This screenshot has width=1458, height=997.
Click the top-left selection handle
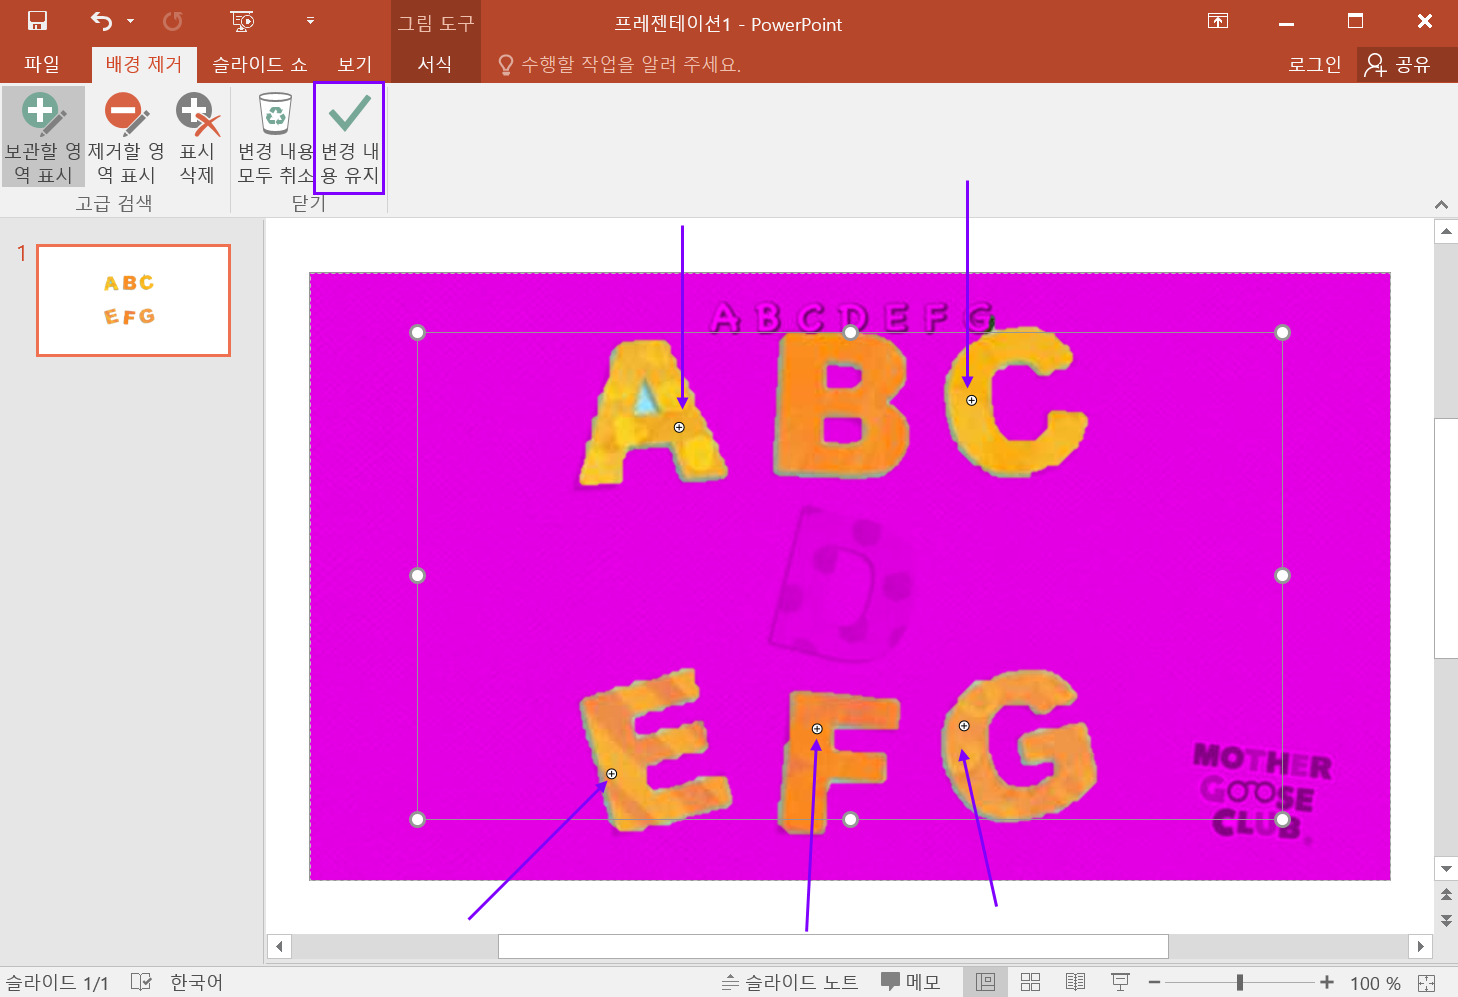pyautogui.click(x=418, y=332)
